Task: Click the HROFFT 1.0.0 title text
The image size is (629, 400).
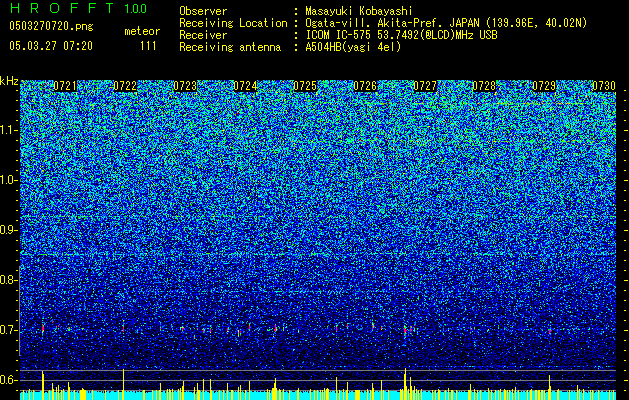Action: point(78,8)
